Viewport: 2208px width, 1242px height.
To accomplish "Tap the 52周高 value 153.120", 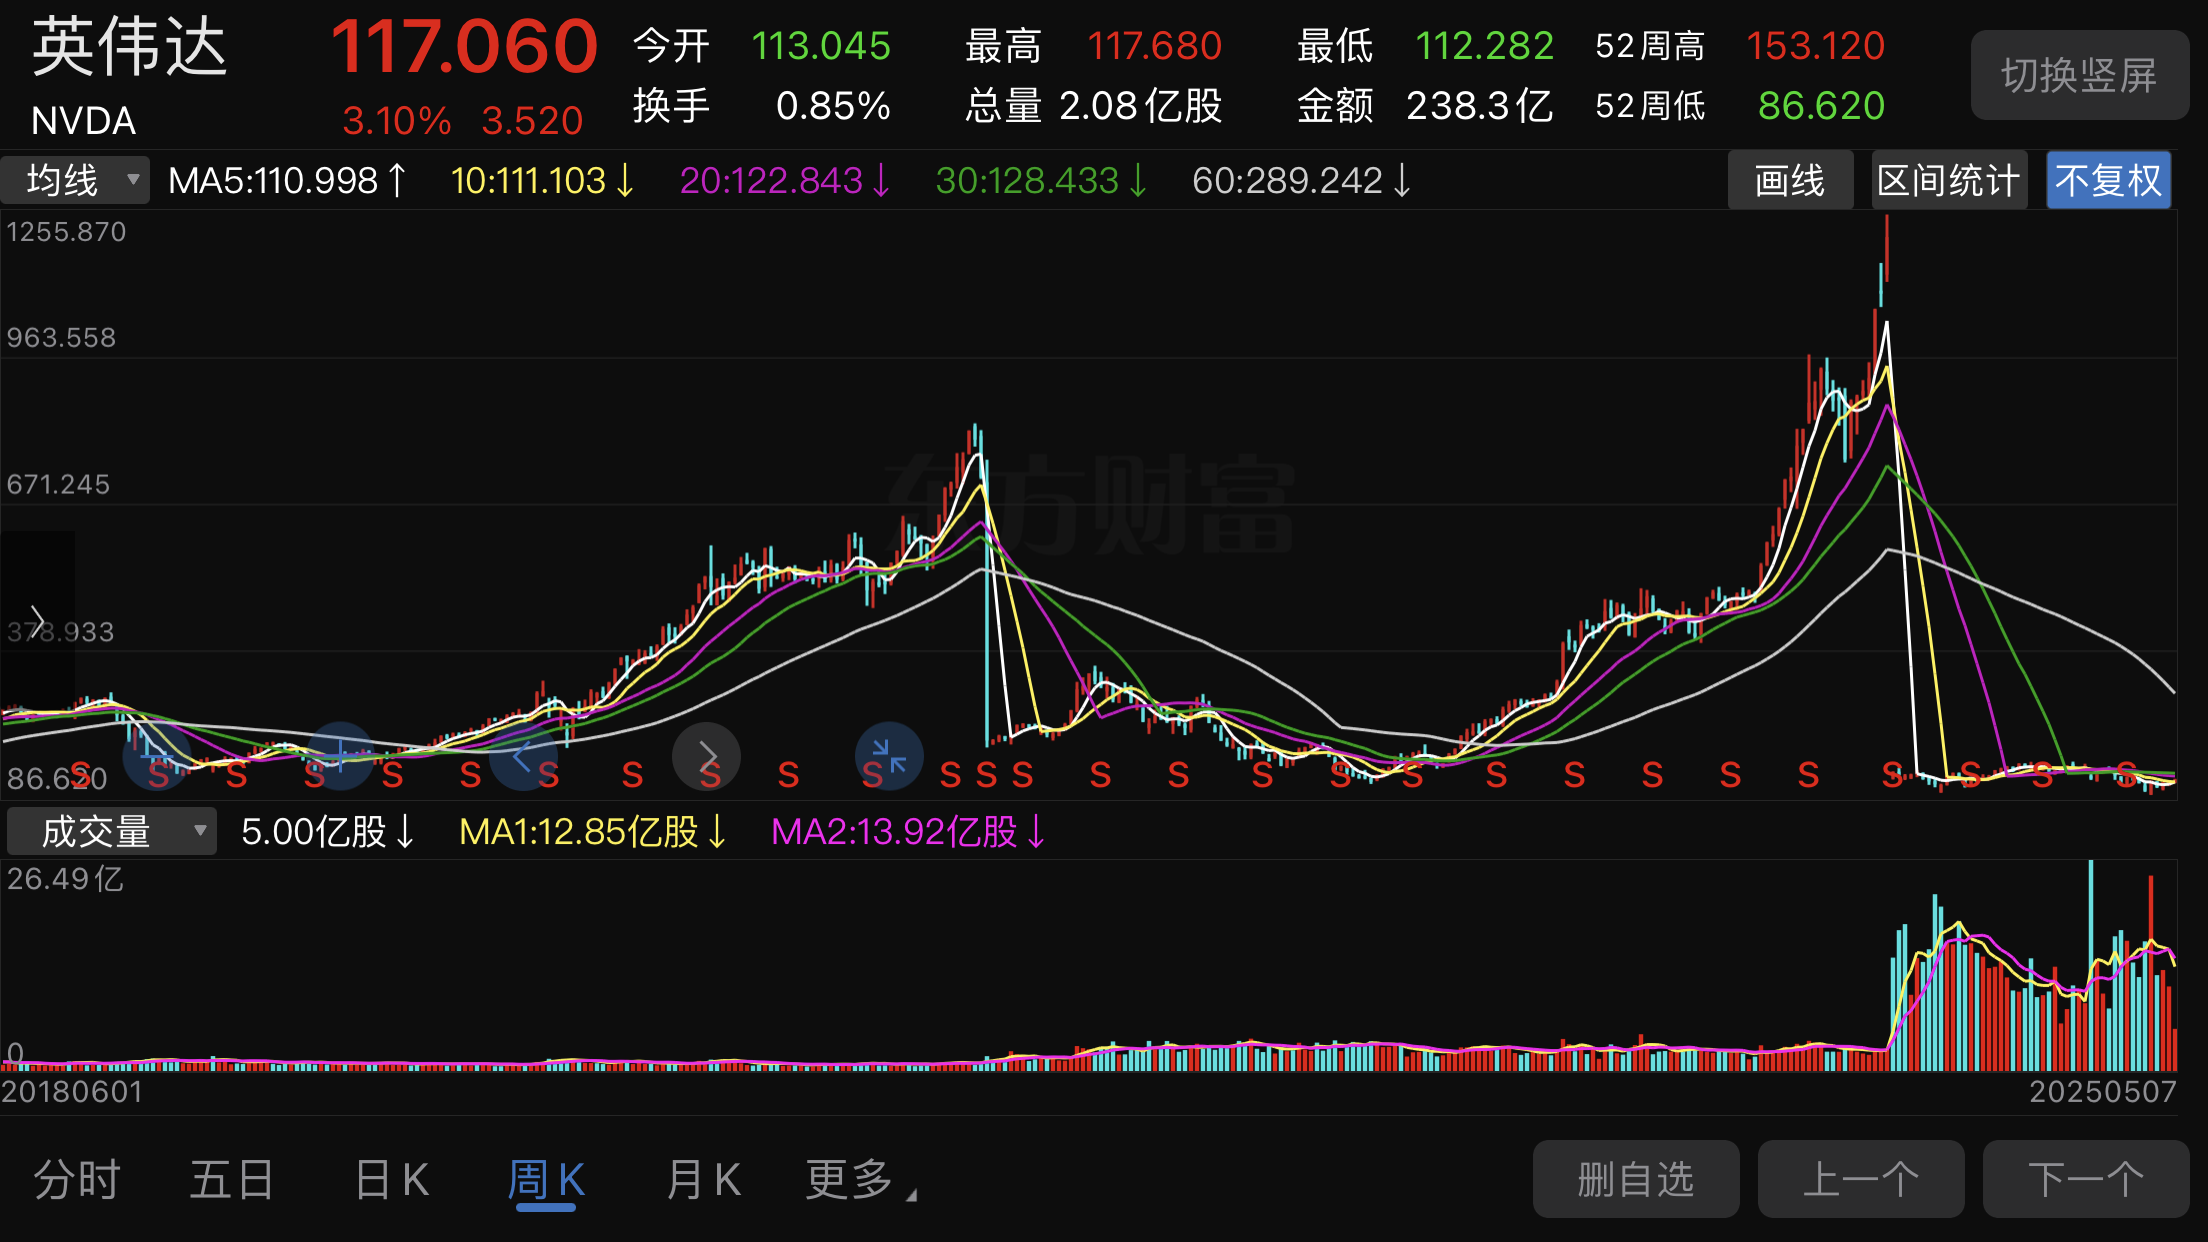I will click(1816, 46).
